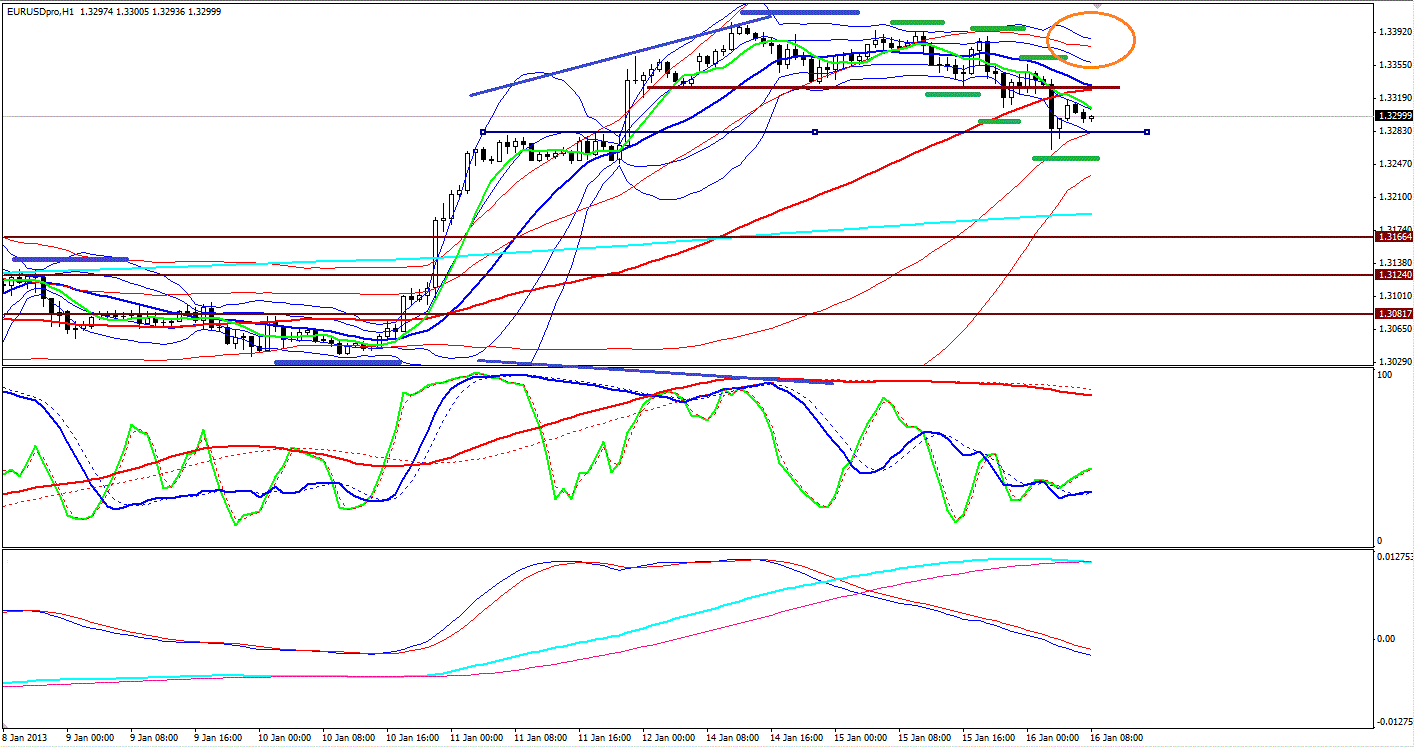Select middle handle of blue horizontal line
Screen dimensions: 1415x747
815,132
